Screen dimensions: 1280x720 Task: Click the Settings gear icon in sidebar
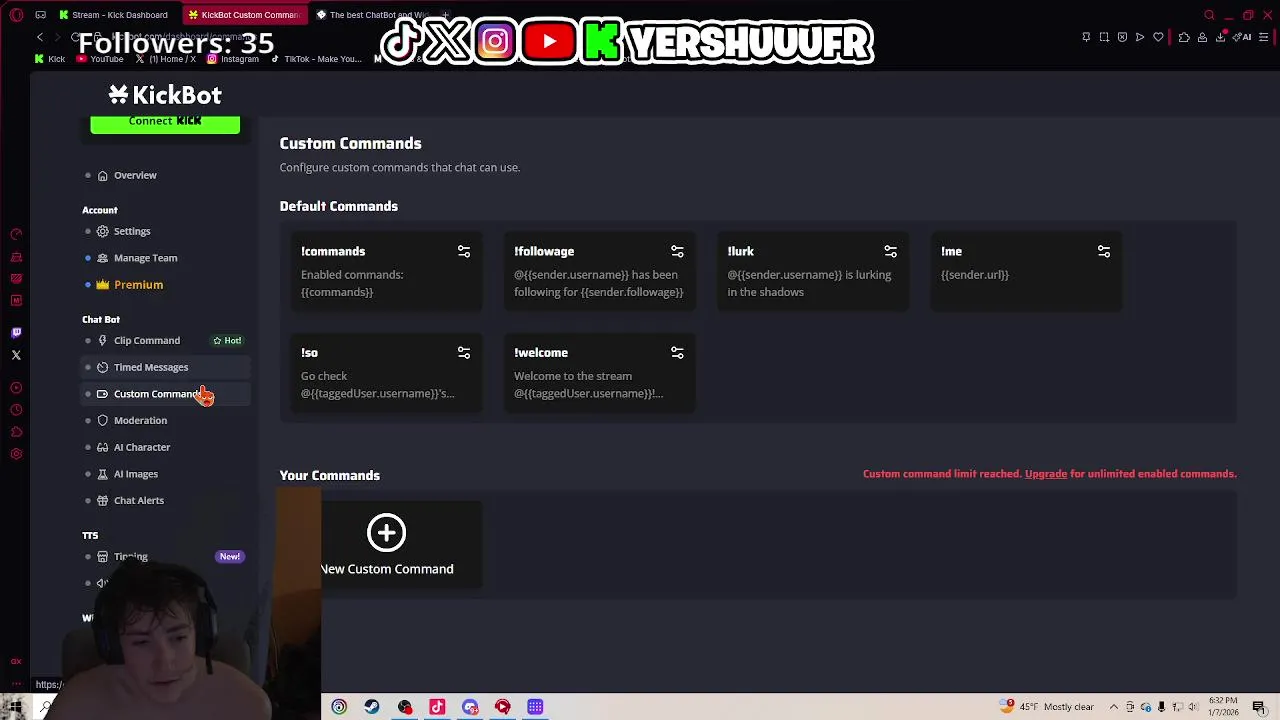[102, 231]
